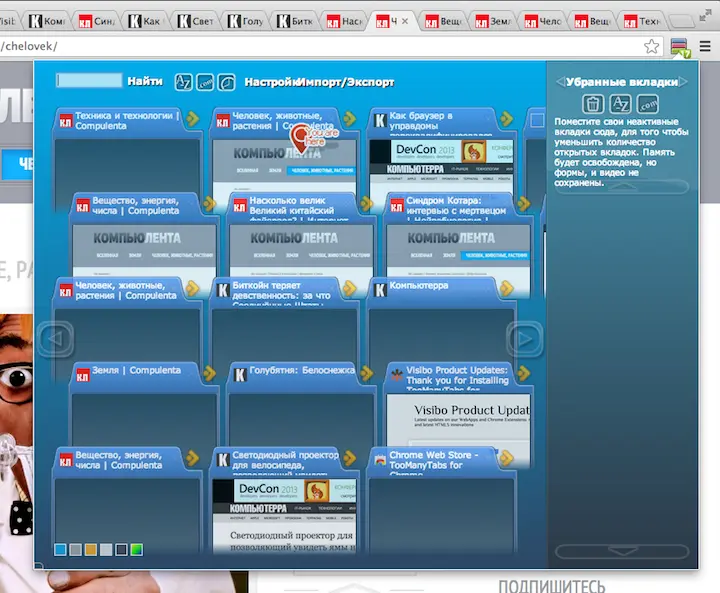Switch to the 'Техн' browser tab
Viewport: 720px width, 593px height.
pos(642,21)
